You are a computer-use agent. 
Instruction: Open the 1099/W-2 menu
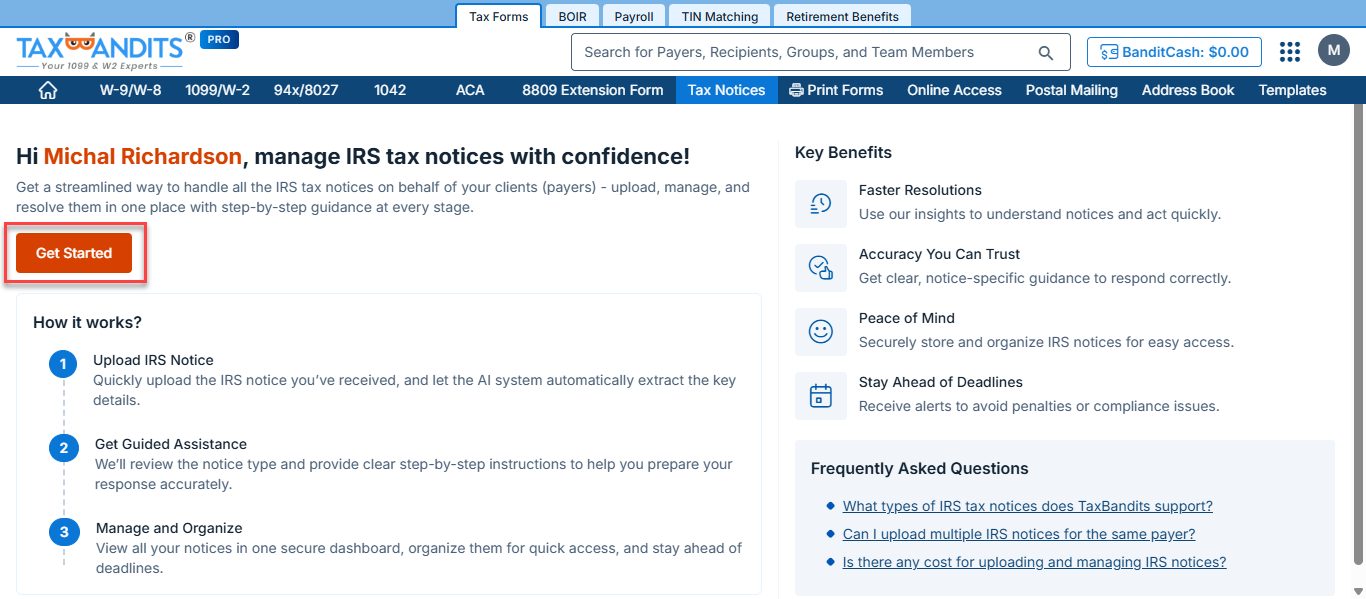[x=217, y=90]
